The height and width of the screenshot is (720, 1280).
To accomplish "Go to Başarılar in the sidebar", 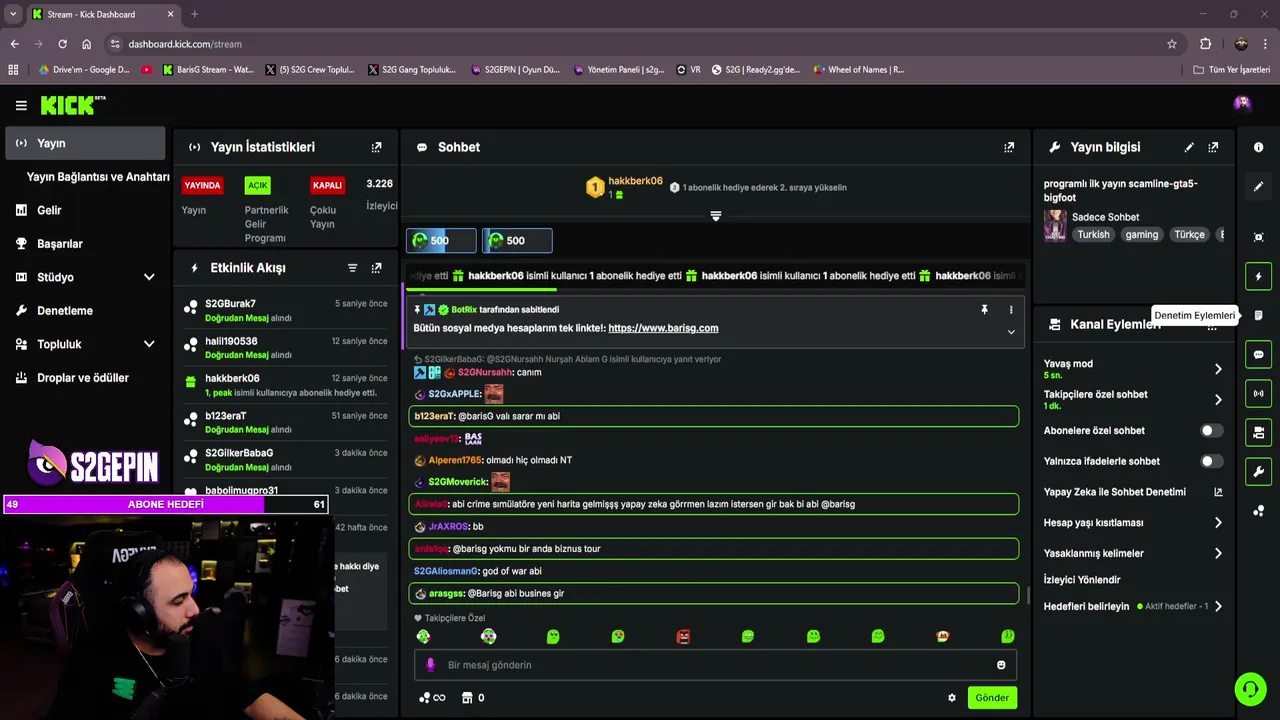I will pyautogui.click(x=60, y=244).
